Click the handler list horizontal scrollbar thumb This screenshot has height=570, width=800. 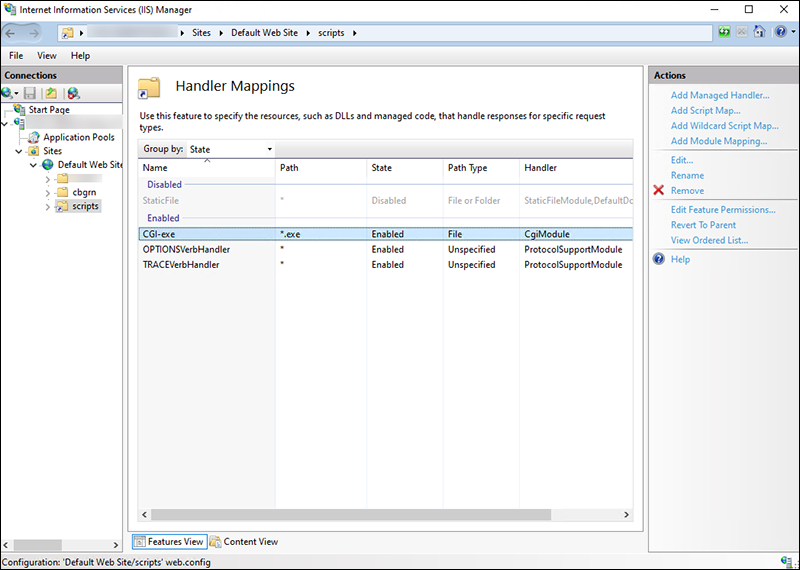(351, 514)
